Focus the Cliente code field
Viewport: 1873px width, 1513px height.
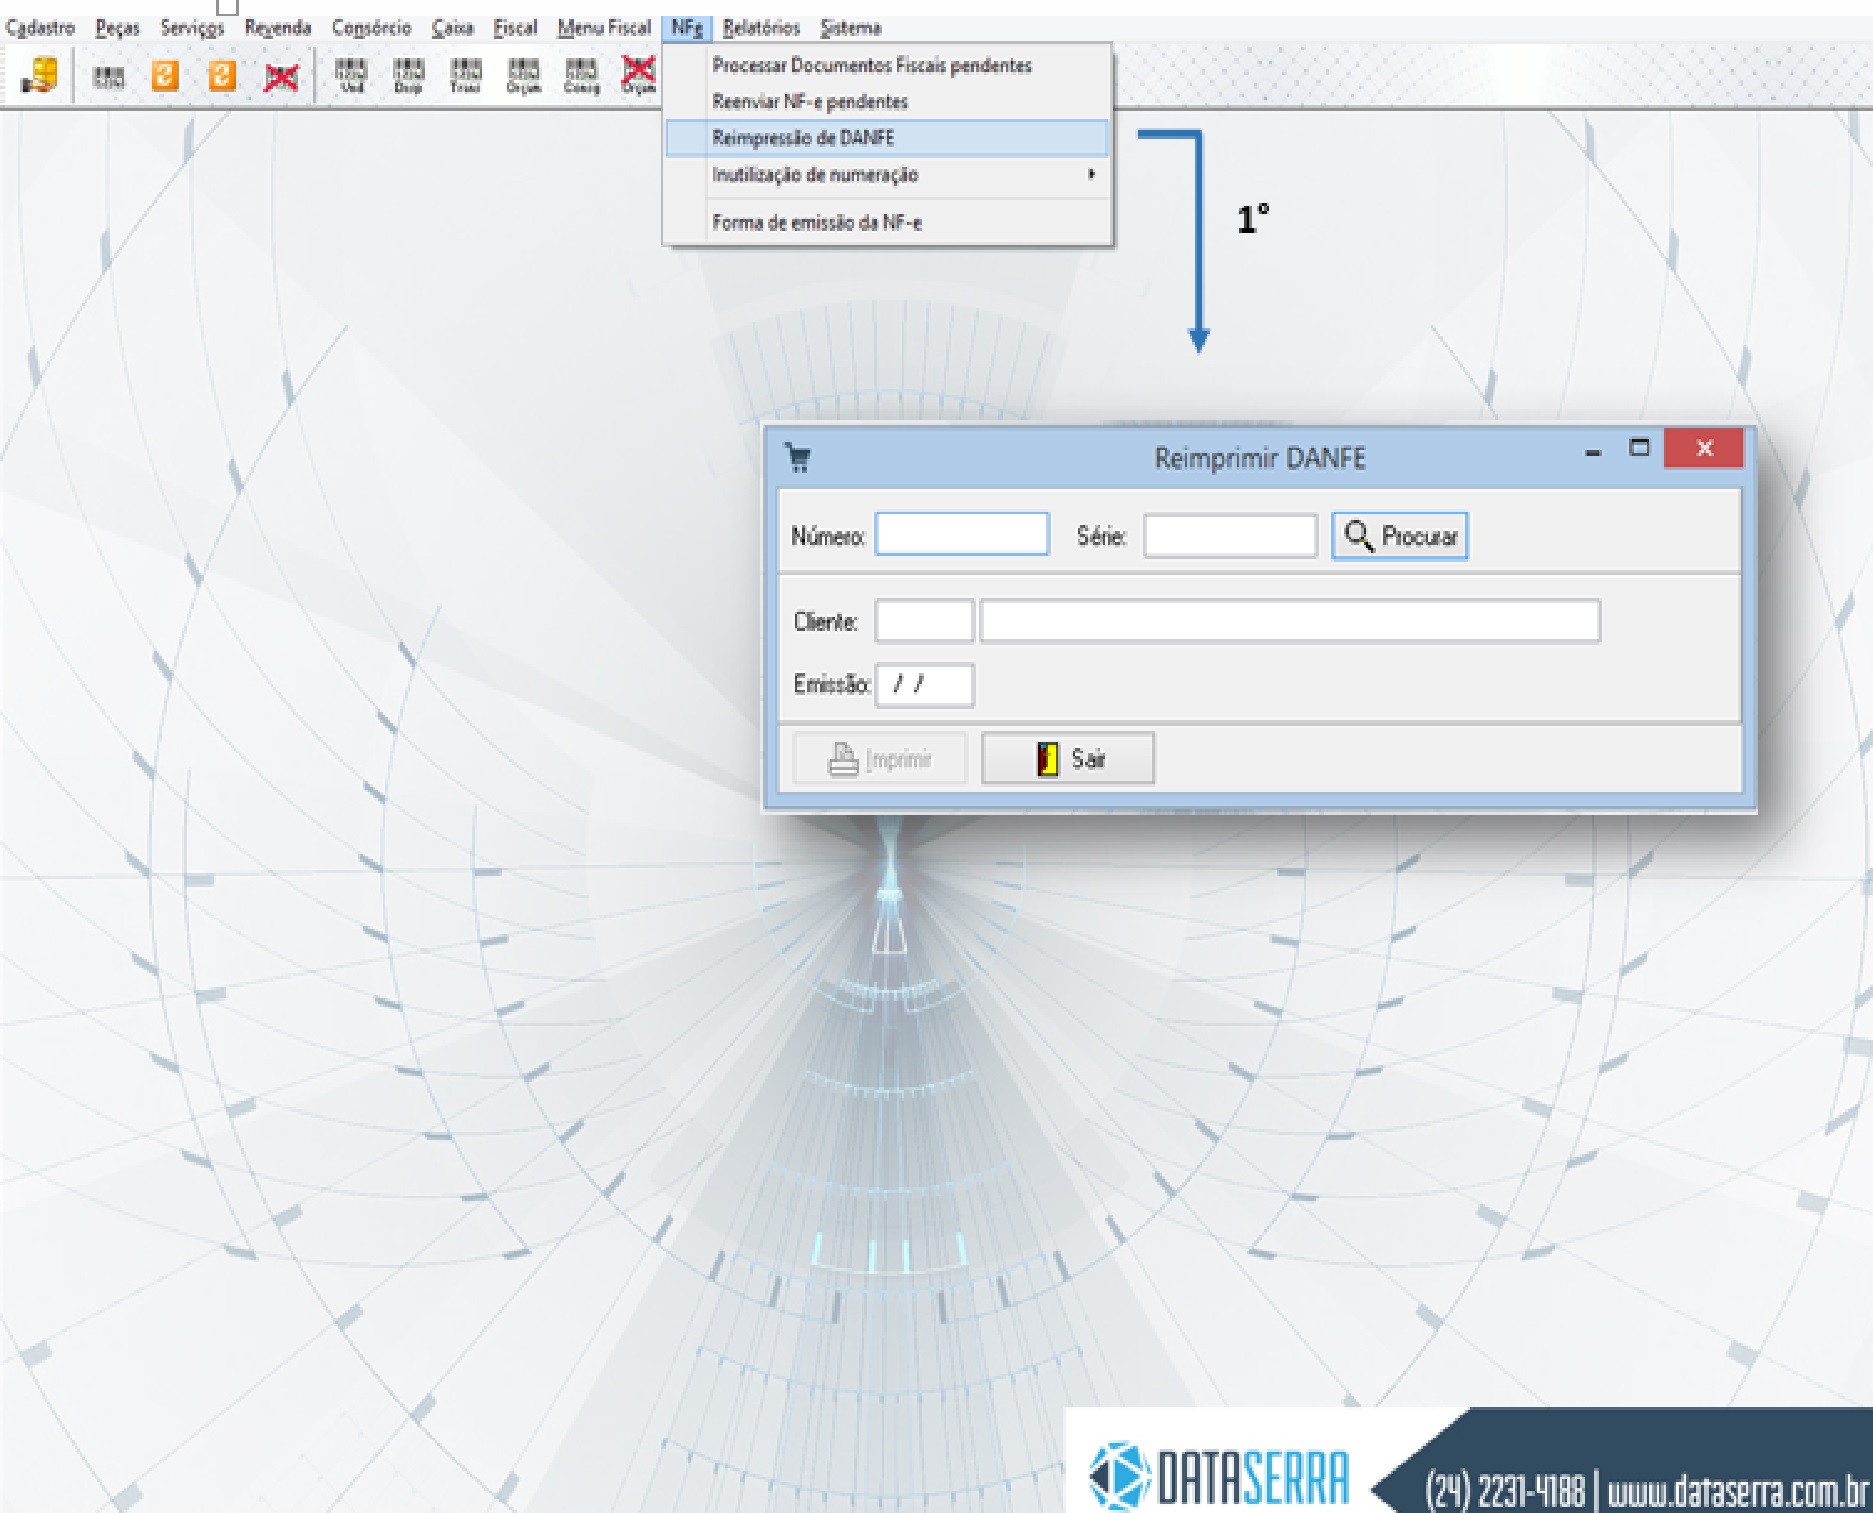click(x=924, y=621)
